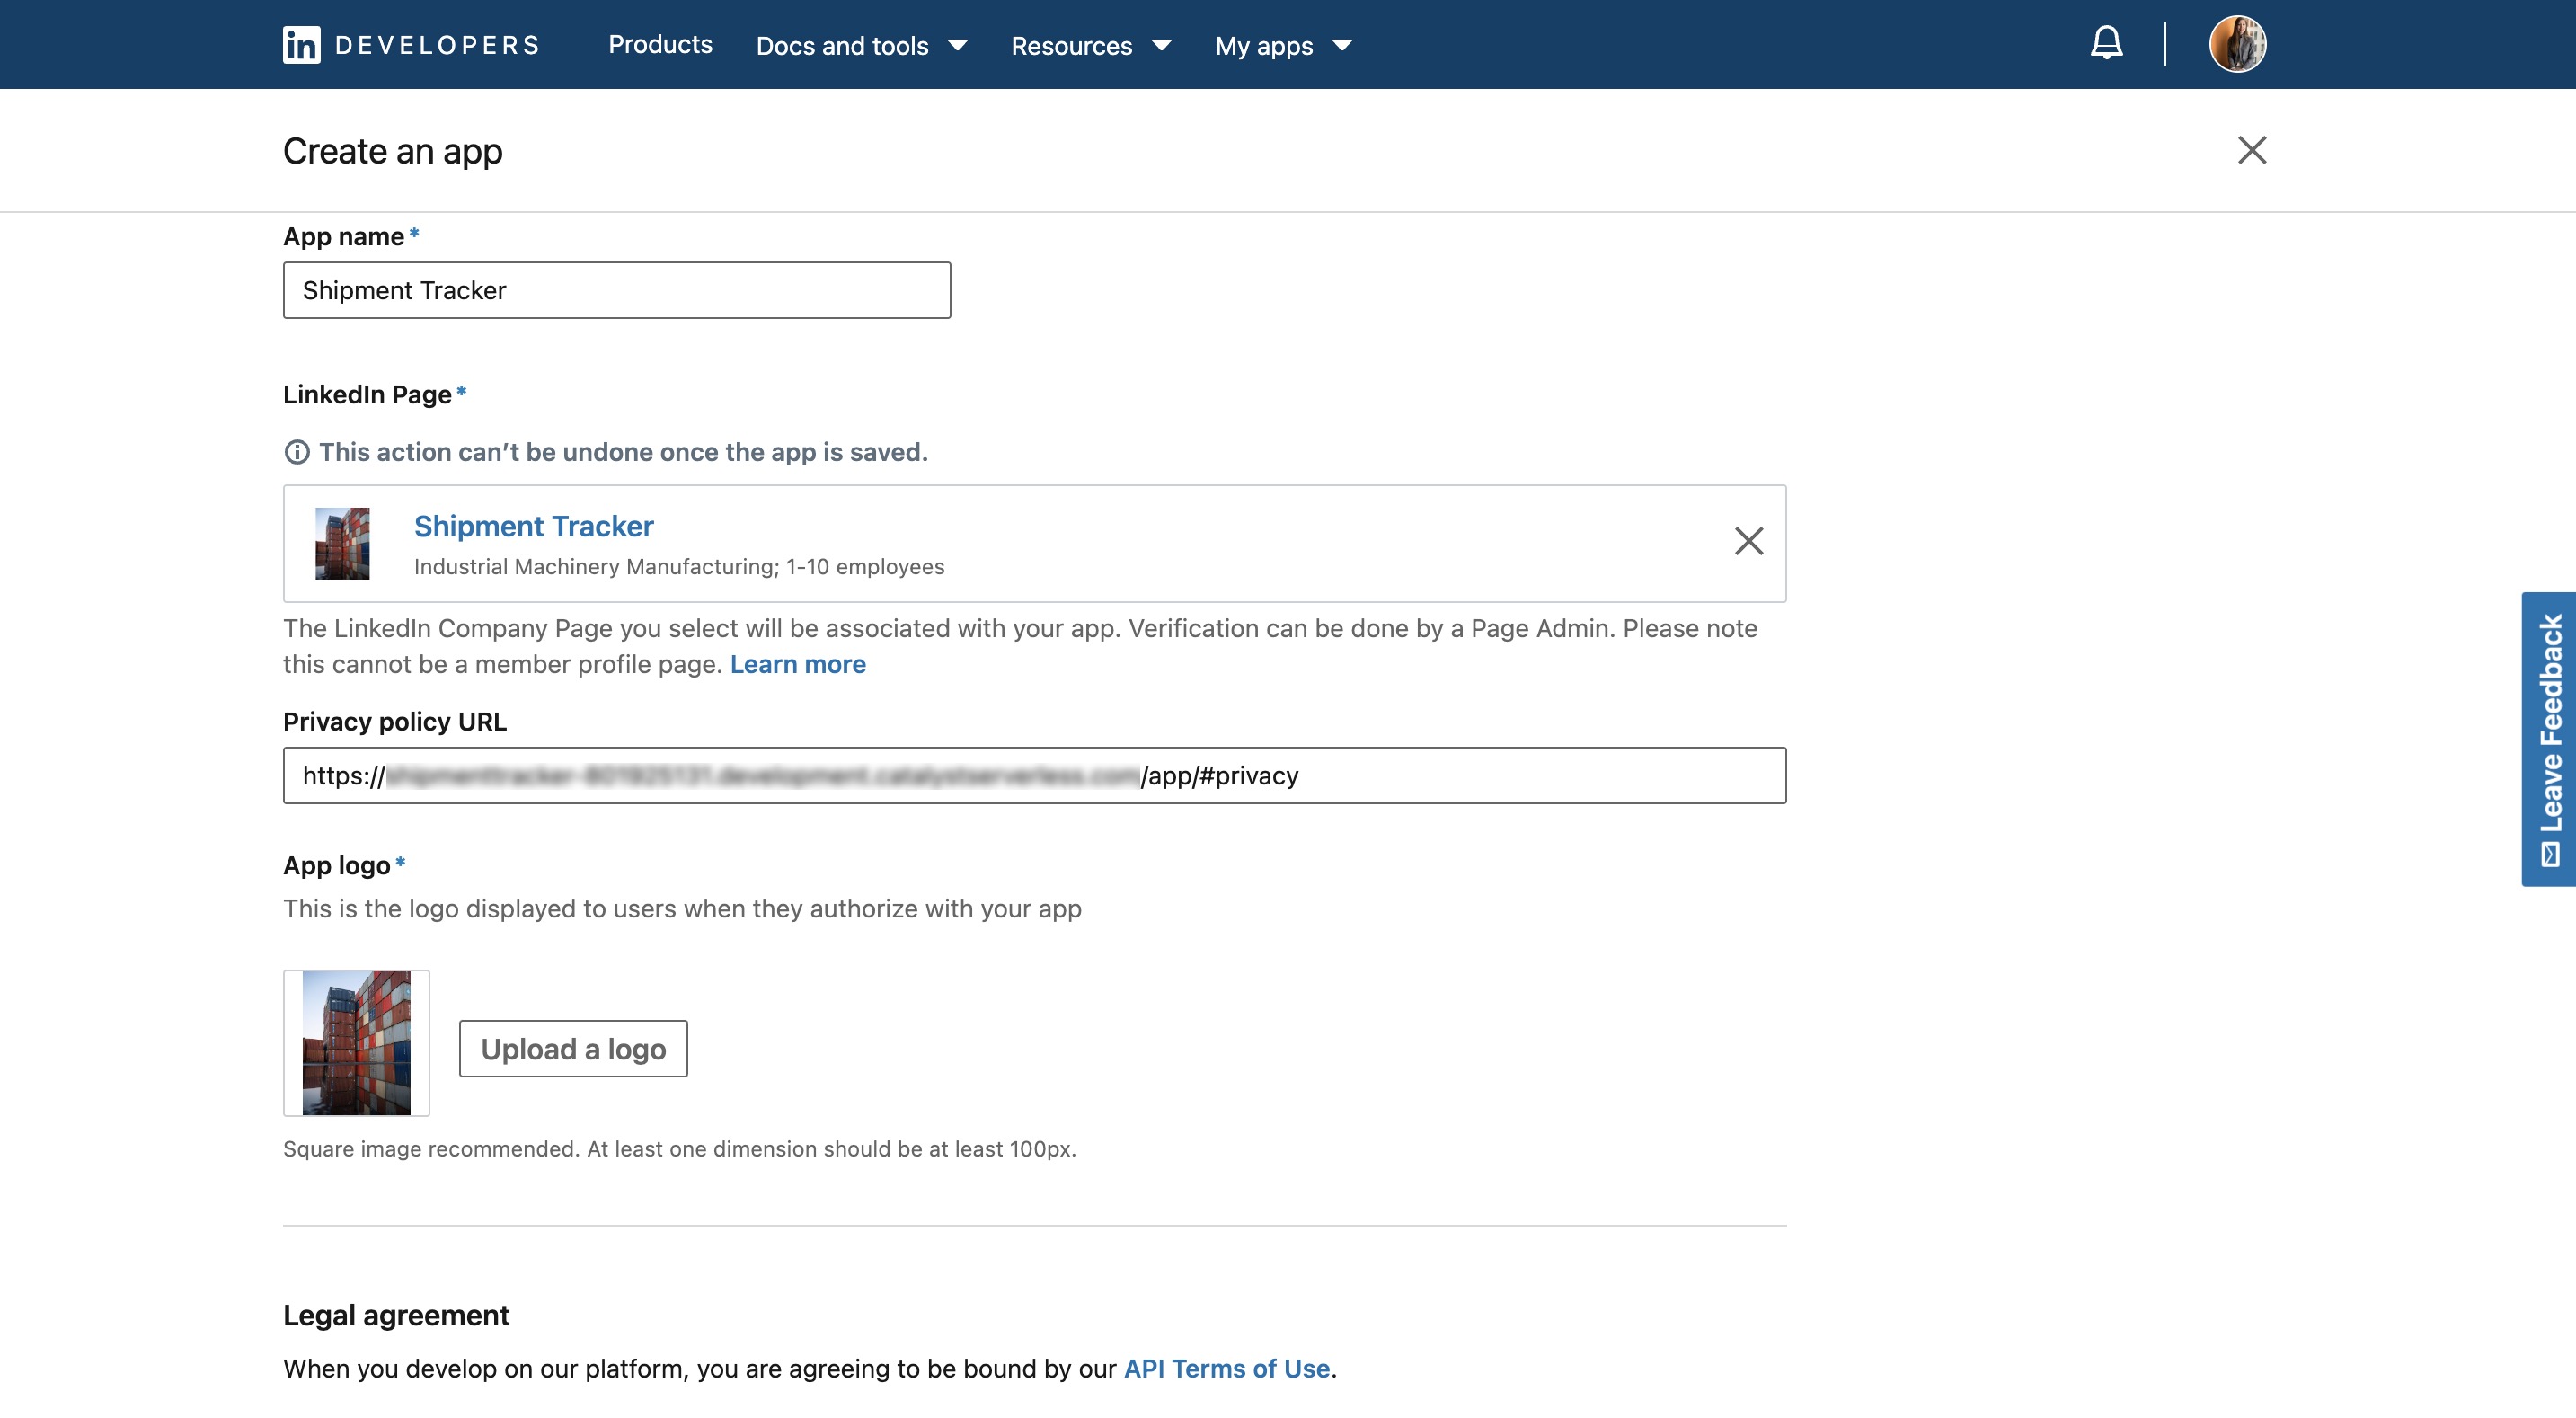Open notifications via the bell icon

(x=2105, y=43)
